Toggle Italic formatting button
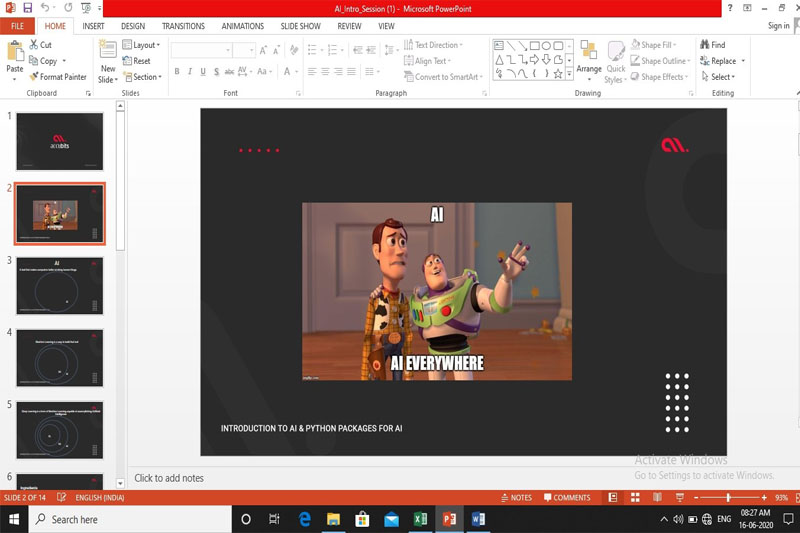This screenshot has height=533, width=800. point(191,72)
